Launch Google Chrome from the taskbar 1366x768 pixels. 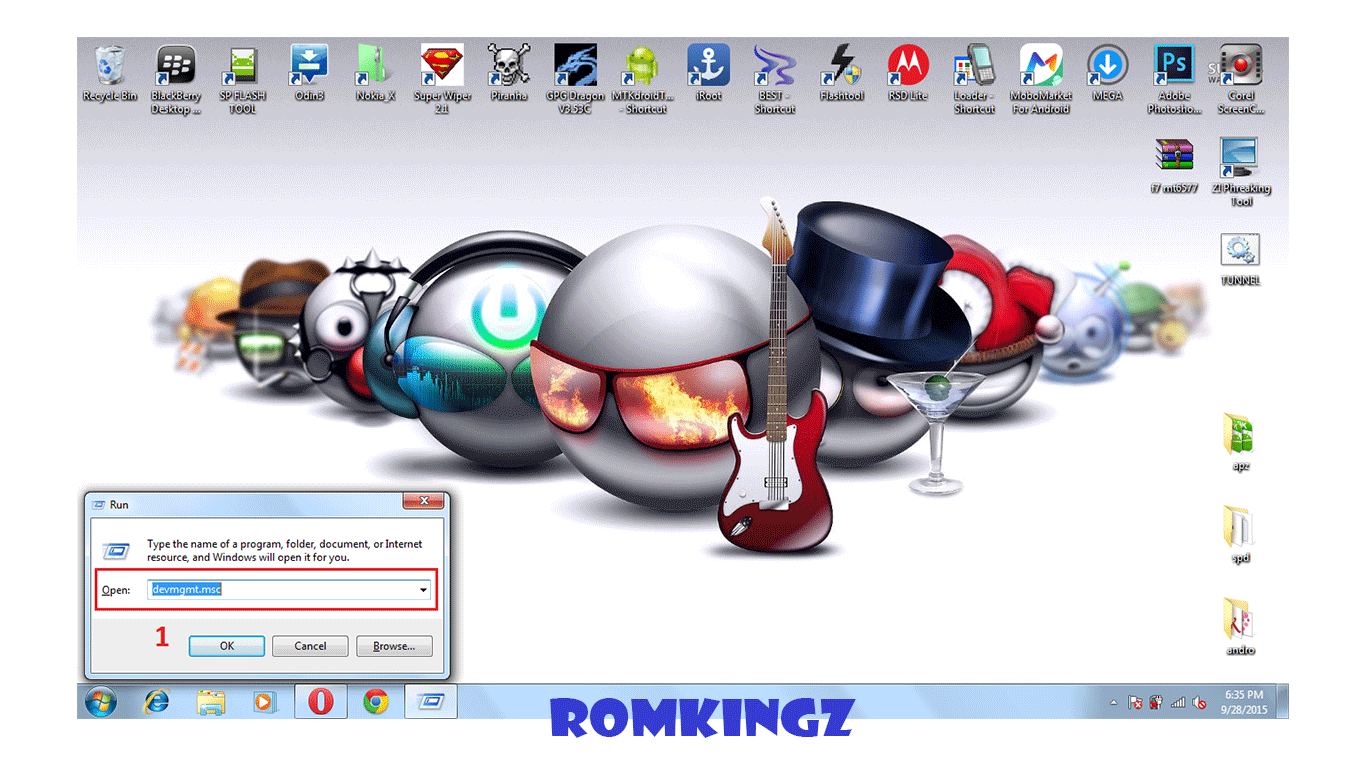tap(376, 702)
